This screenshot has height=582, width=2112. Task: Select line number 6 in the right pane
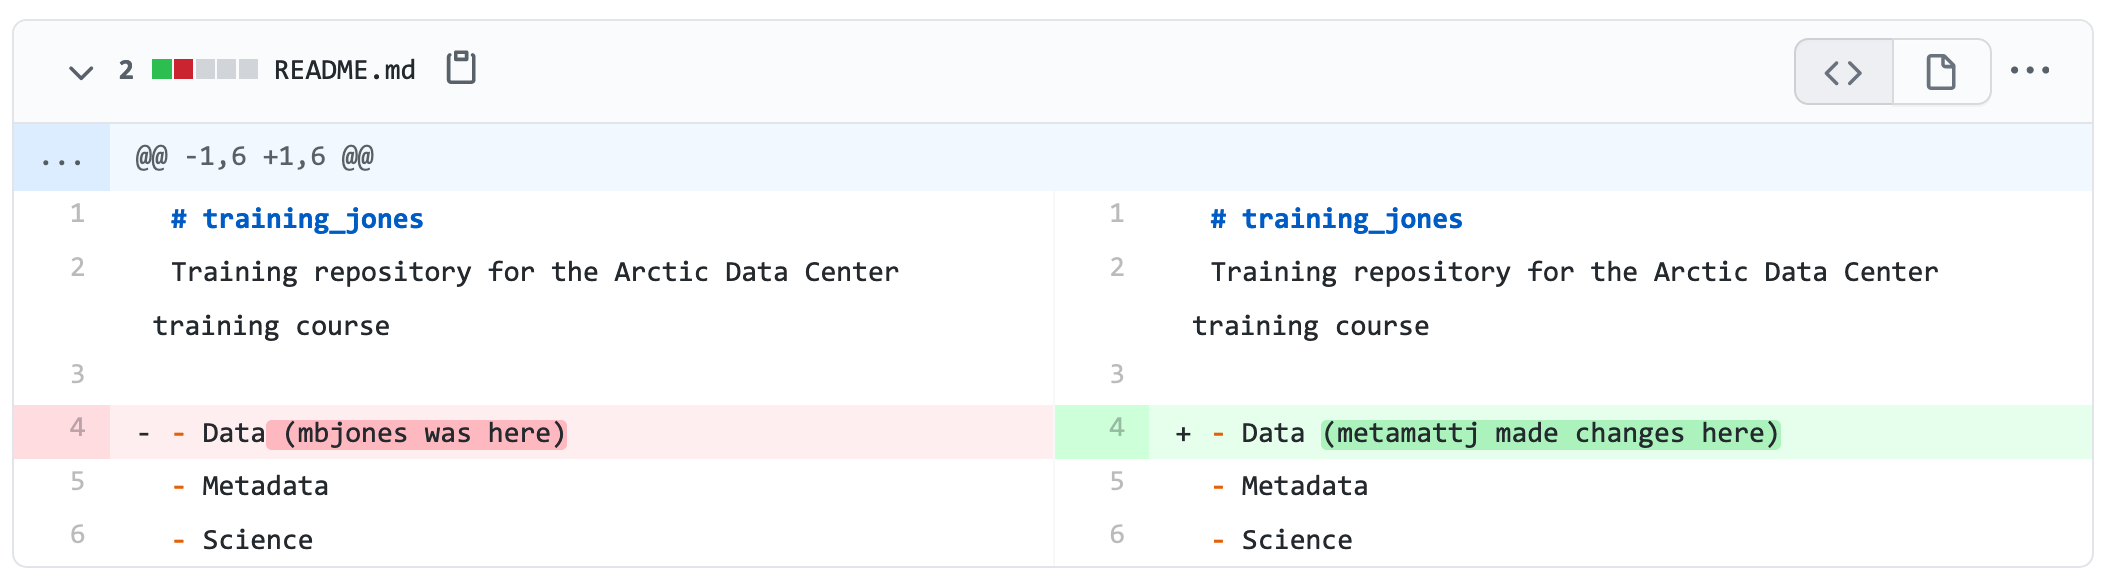tap(1119, 536)
